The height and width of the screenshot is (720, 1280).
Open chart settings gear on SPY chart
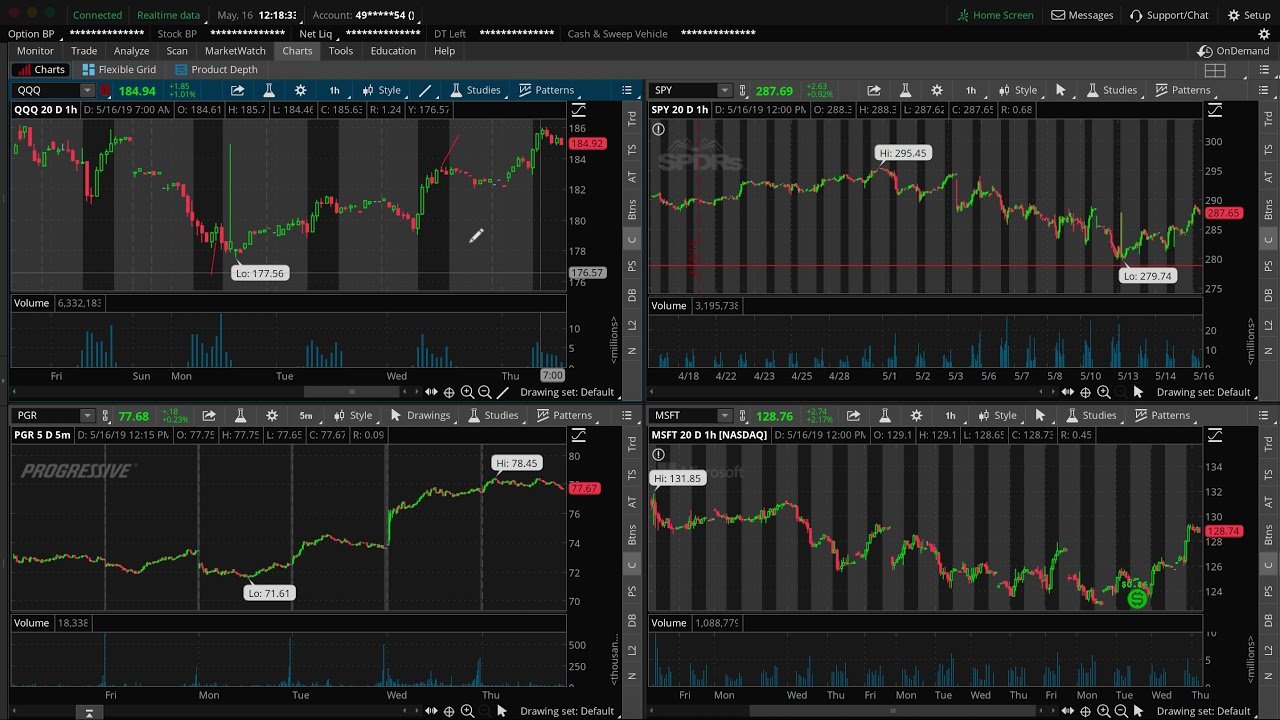point(936,90)
